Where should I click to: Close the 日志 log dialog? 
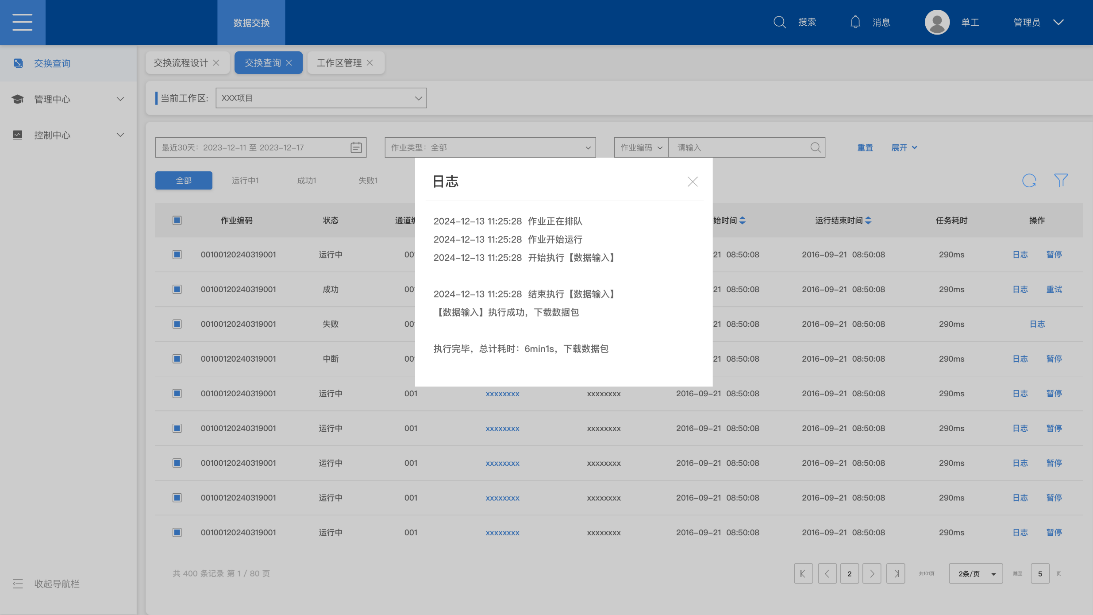[x=693, y=182]
